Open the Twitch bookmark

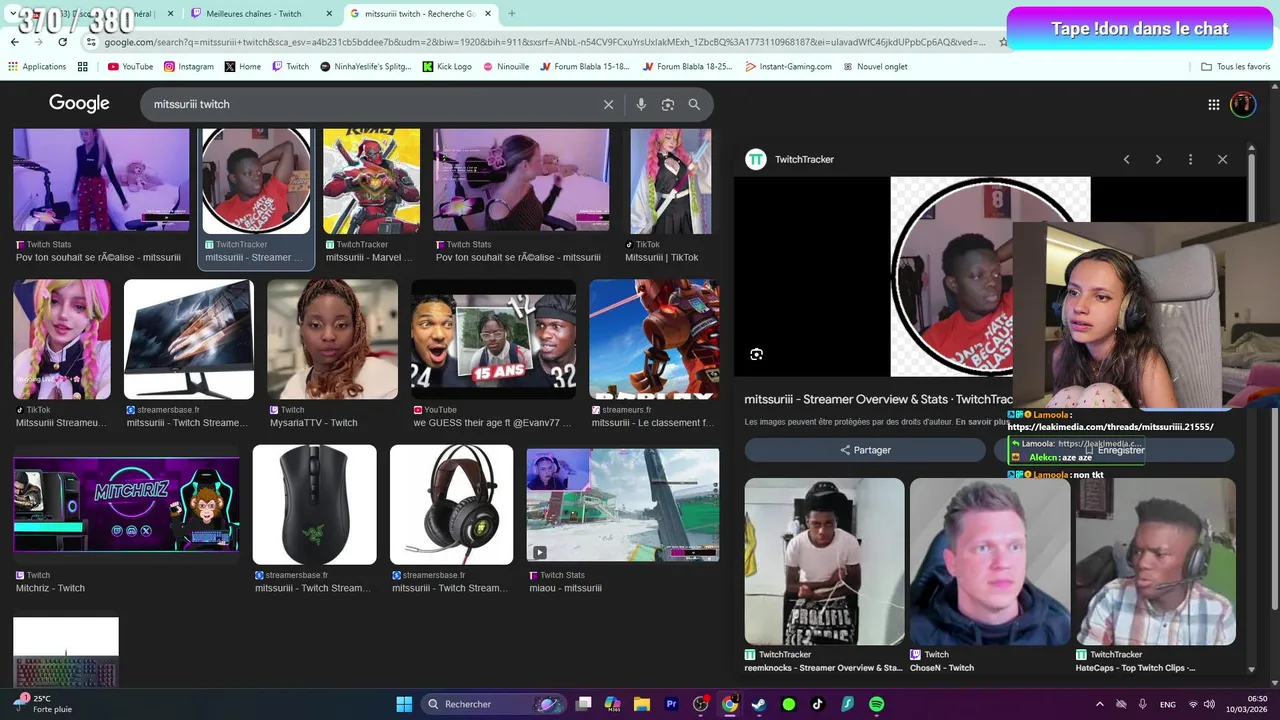click(290, 66)
